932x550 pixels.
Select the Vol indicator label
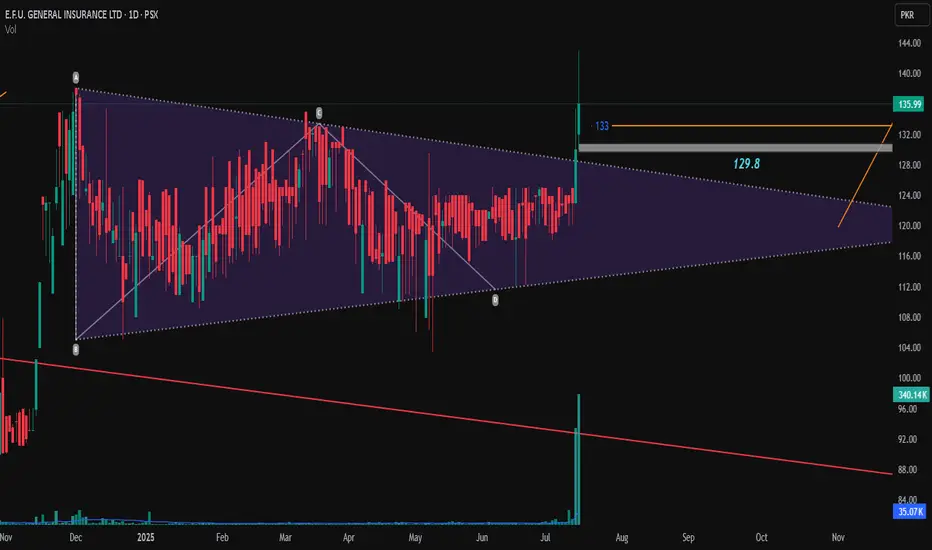pyautogui.click(x=11, y=30)
